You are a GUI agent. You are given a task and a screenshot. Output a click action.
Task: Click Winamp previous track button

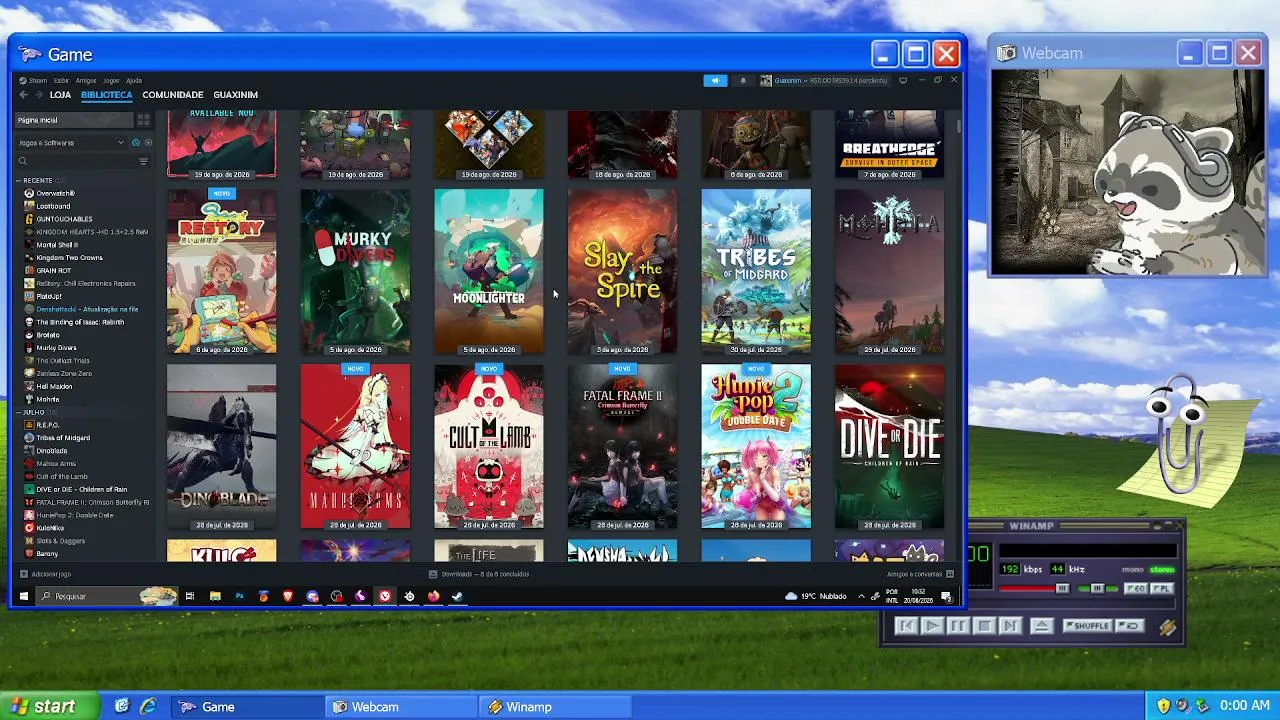[x=906, y=626]
